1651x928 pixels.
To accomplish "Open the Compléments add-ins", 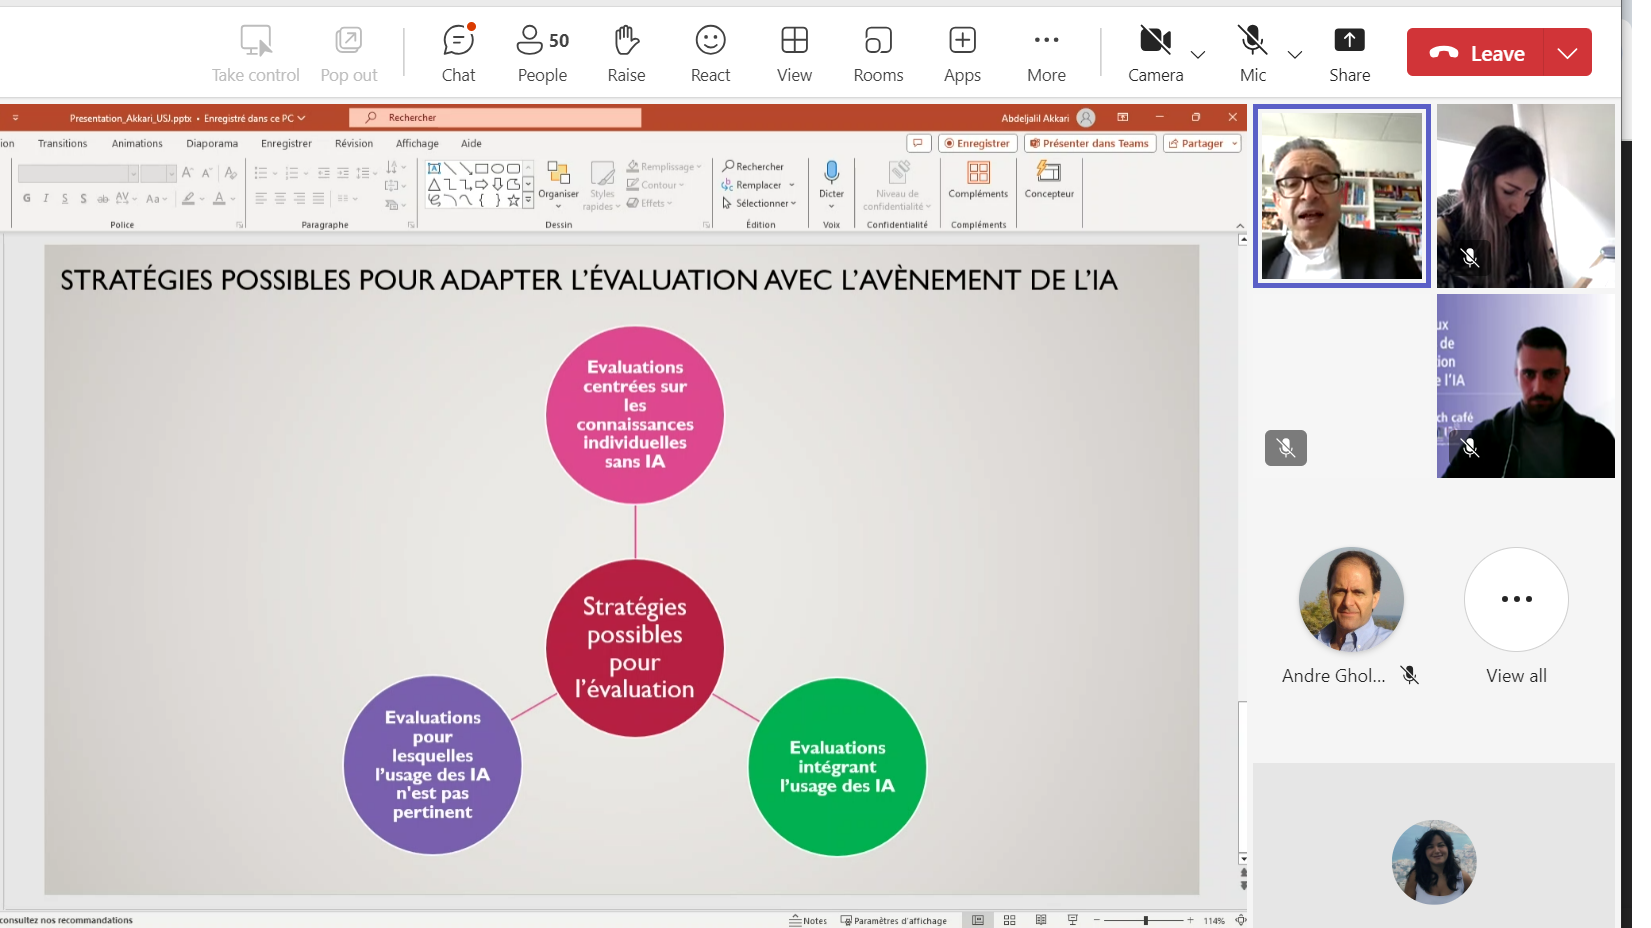I will [978, 181].
